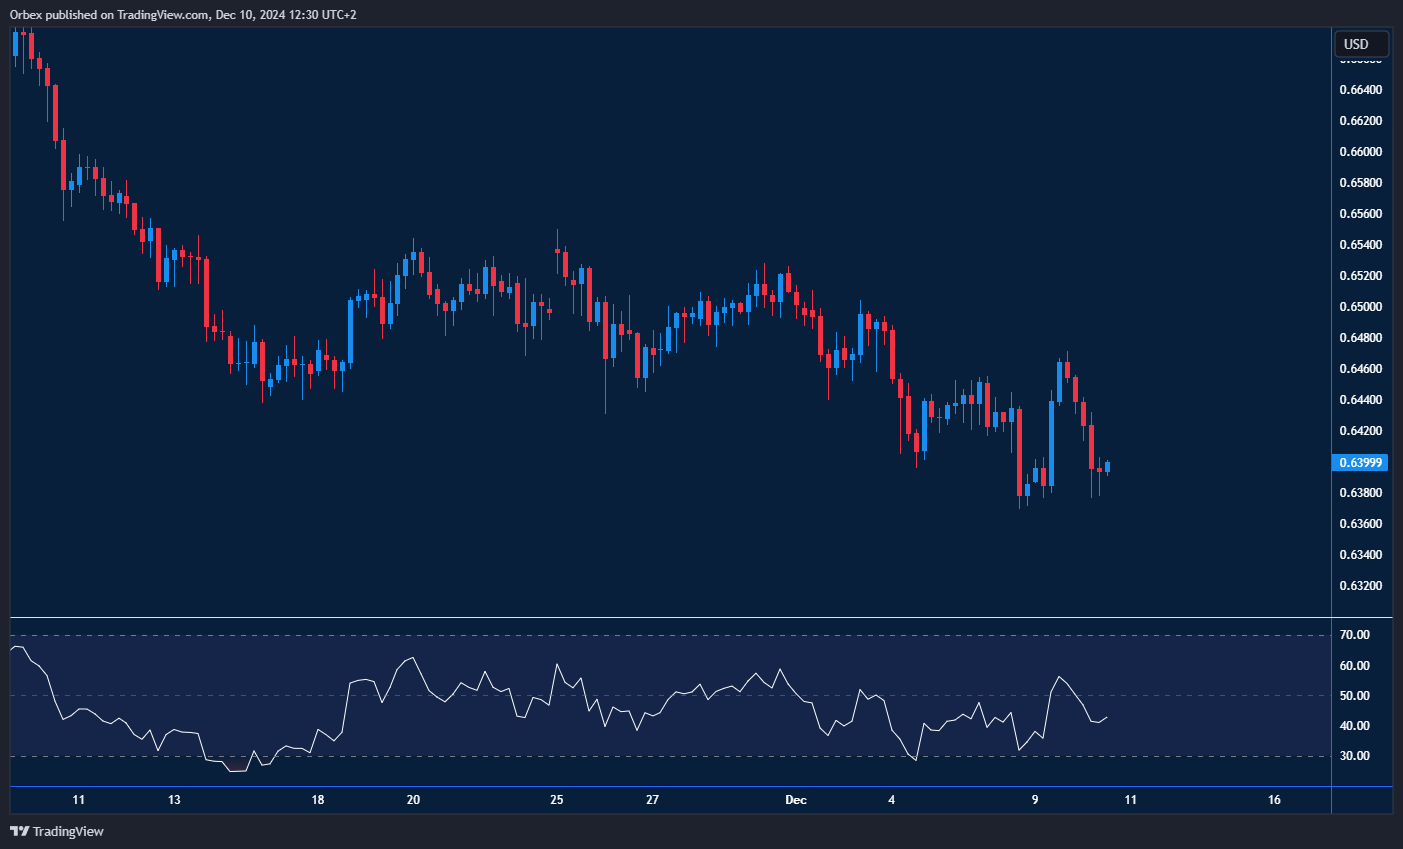Click date 20 on the time axis
This screenshot has height=849, width=1403.
(x=414, y=800)
